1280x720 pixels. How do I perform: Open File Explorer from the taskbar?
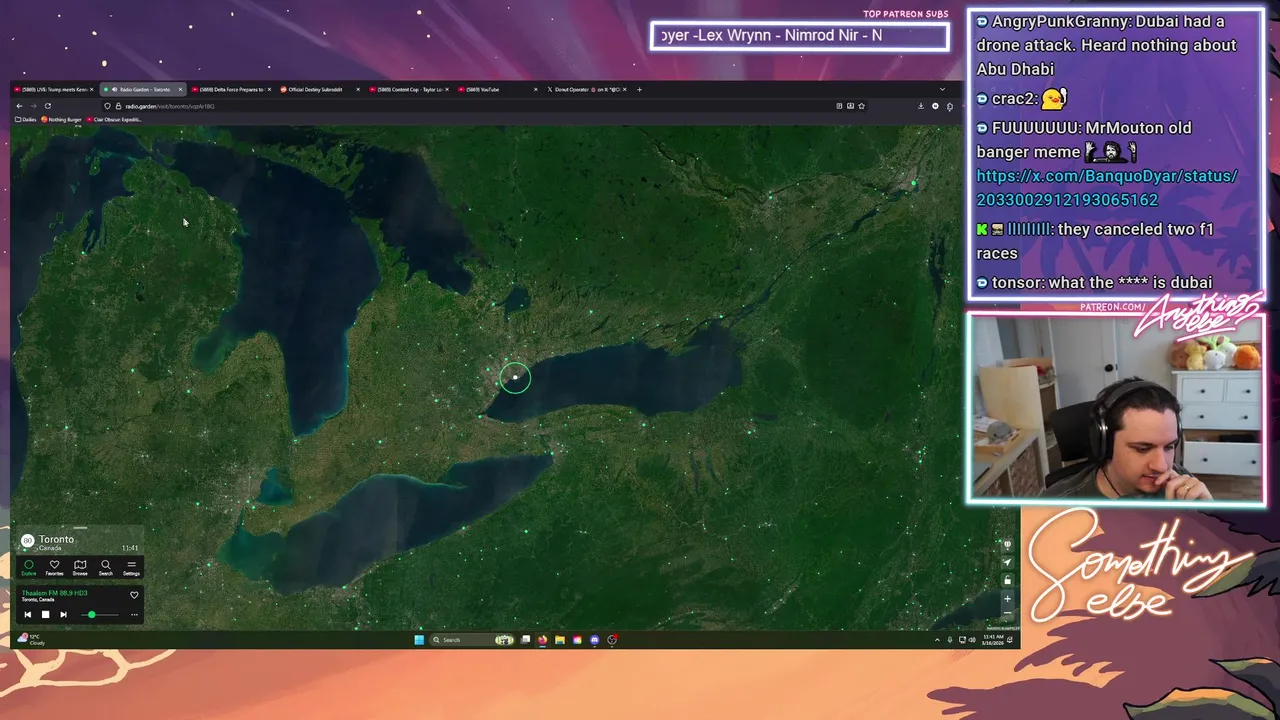tap(560, 640)
